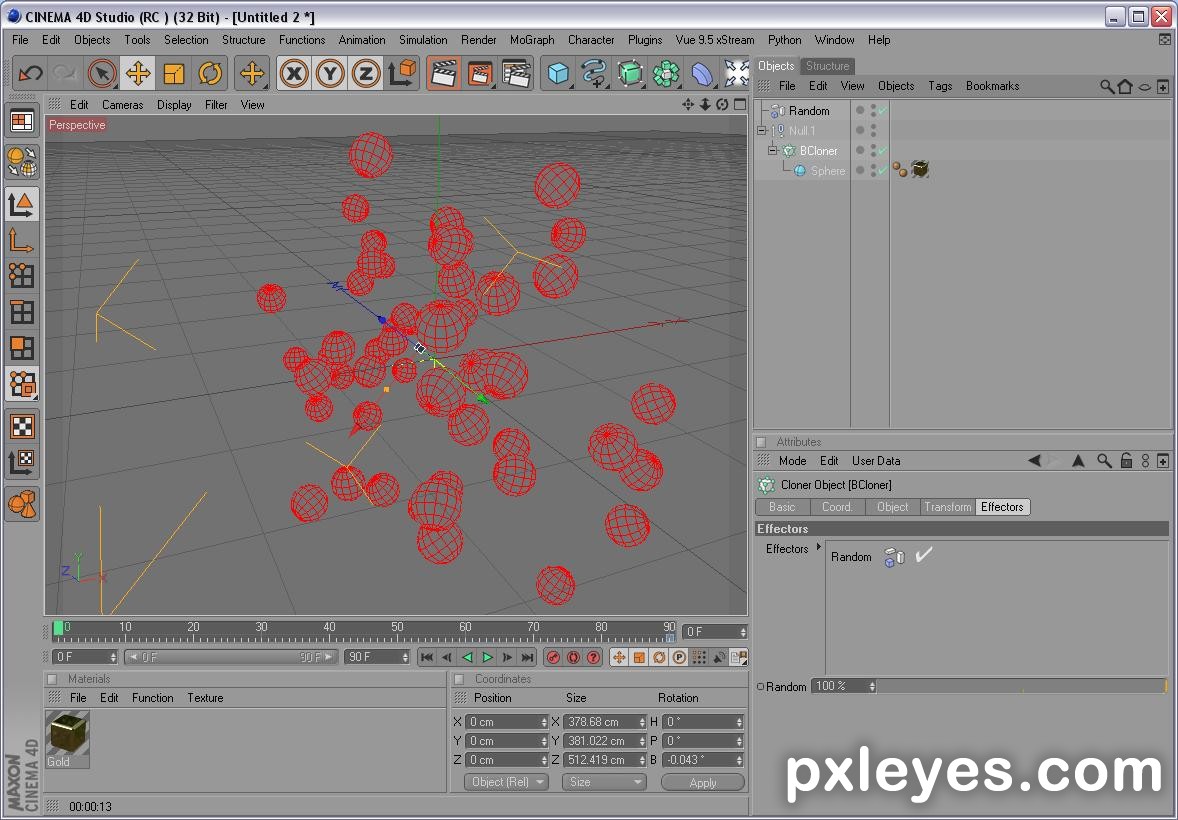Image resolution: width=1178 pixels, height=820 pixels.
Task: Go to the start of animation
Action: coord(427,657)
